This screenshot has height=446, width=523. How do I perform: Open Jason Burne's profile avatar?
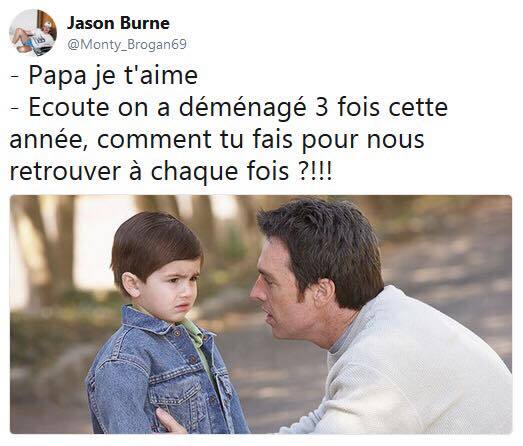tap(33, 32)
